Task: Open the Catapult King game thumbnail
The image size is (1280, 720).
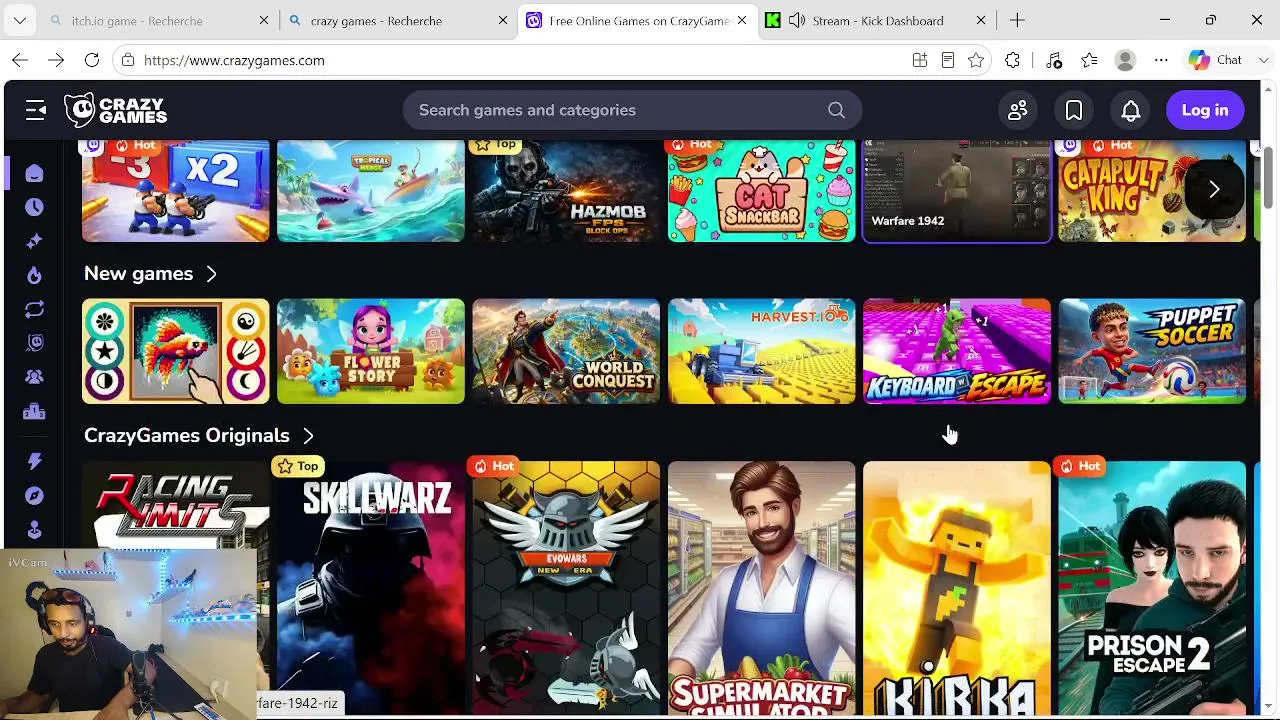Action: [x=1152, y=190]
